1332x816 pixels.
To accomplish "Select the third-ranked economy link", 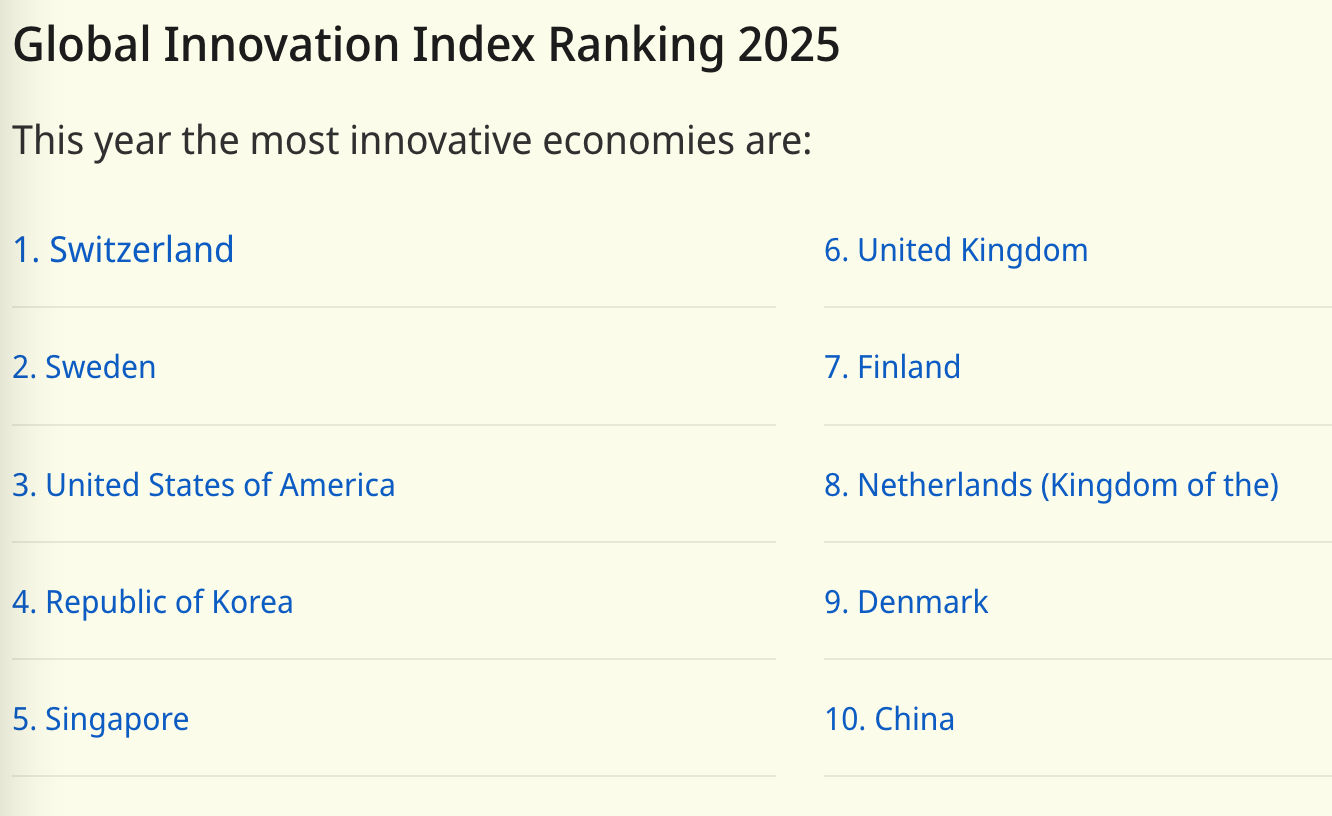I will point(204,485).
